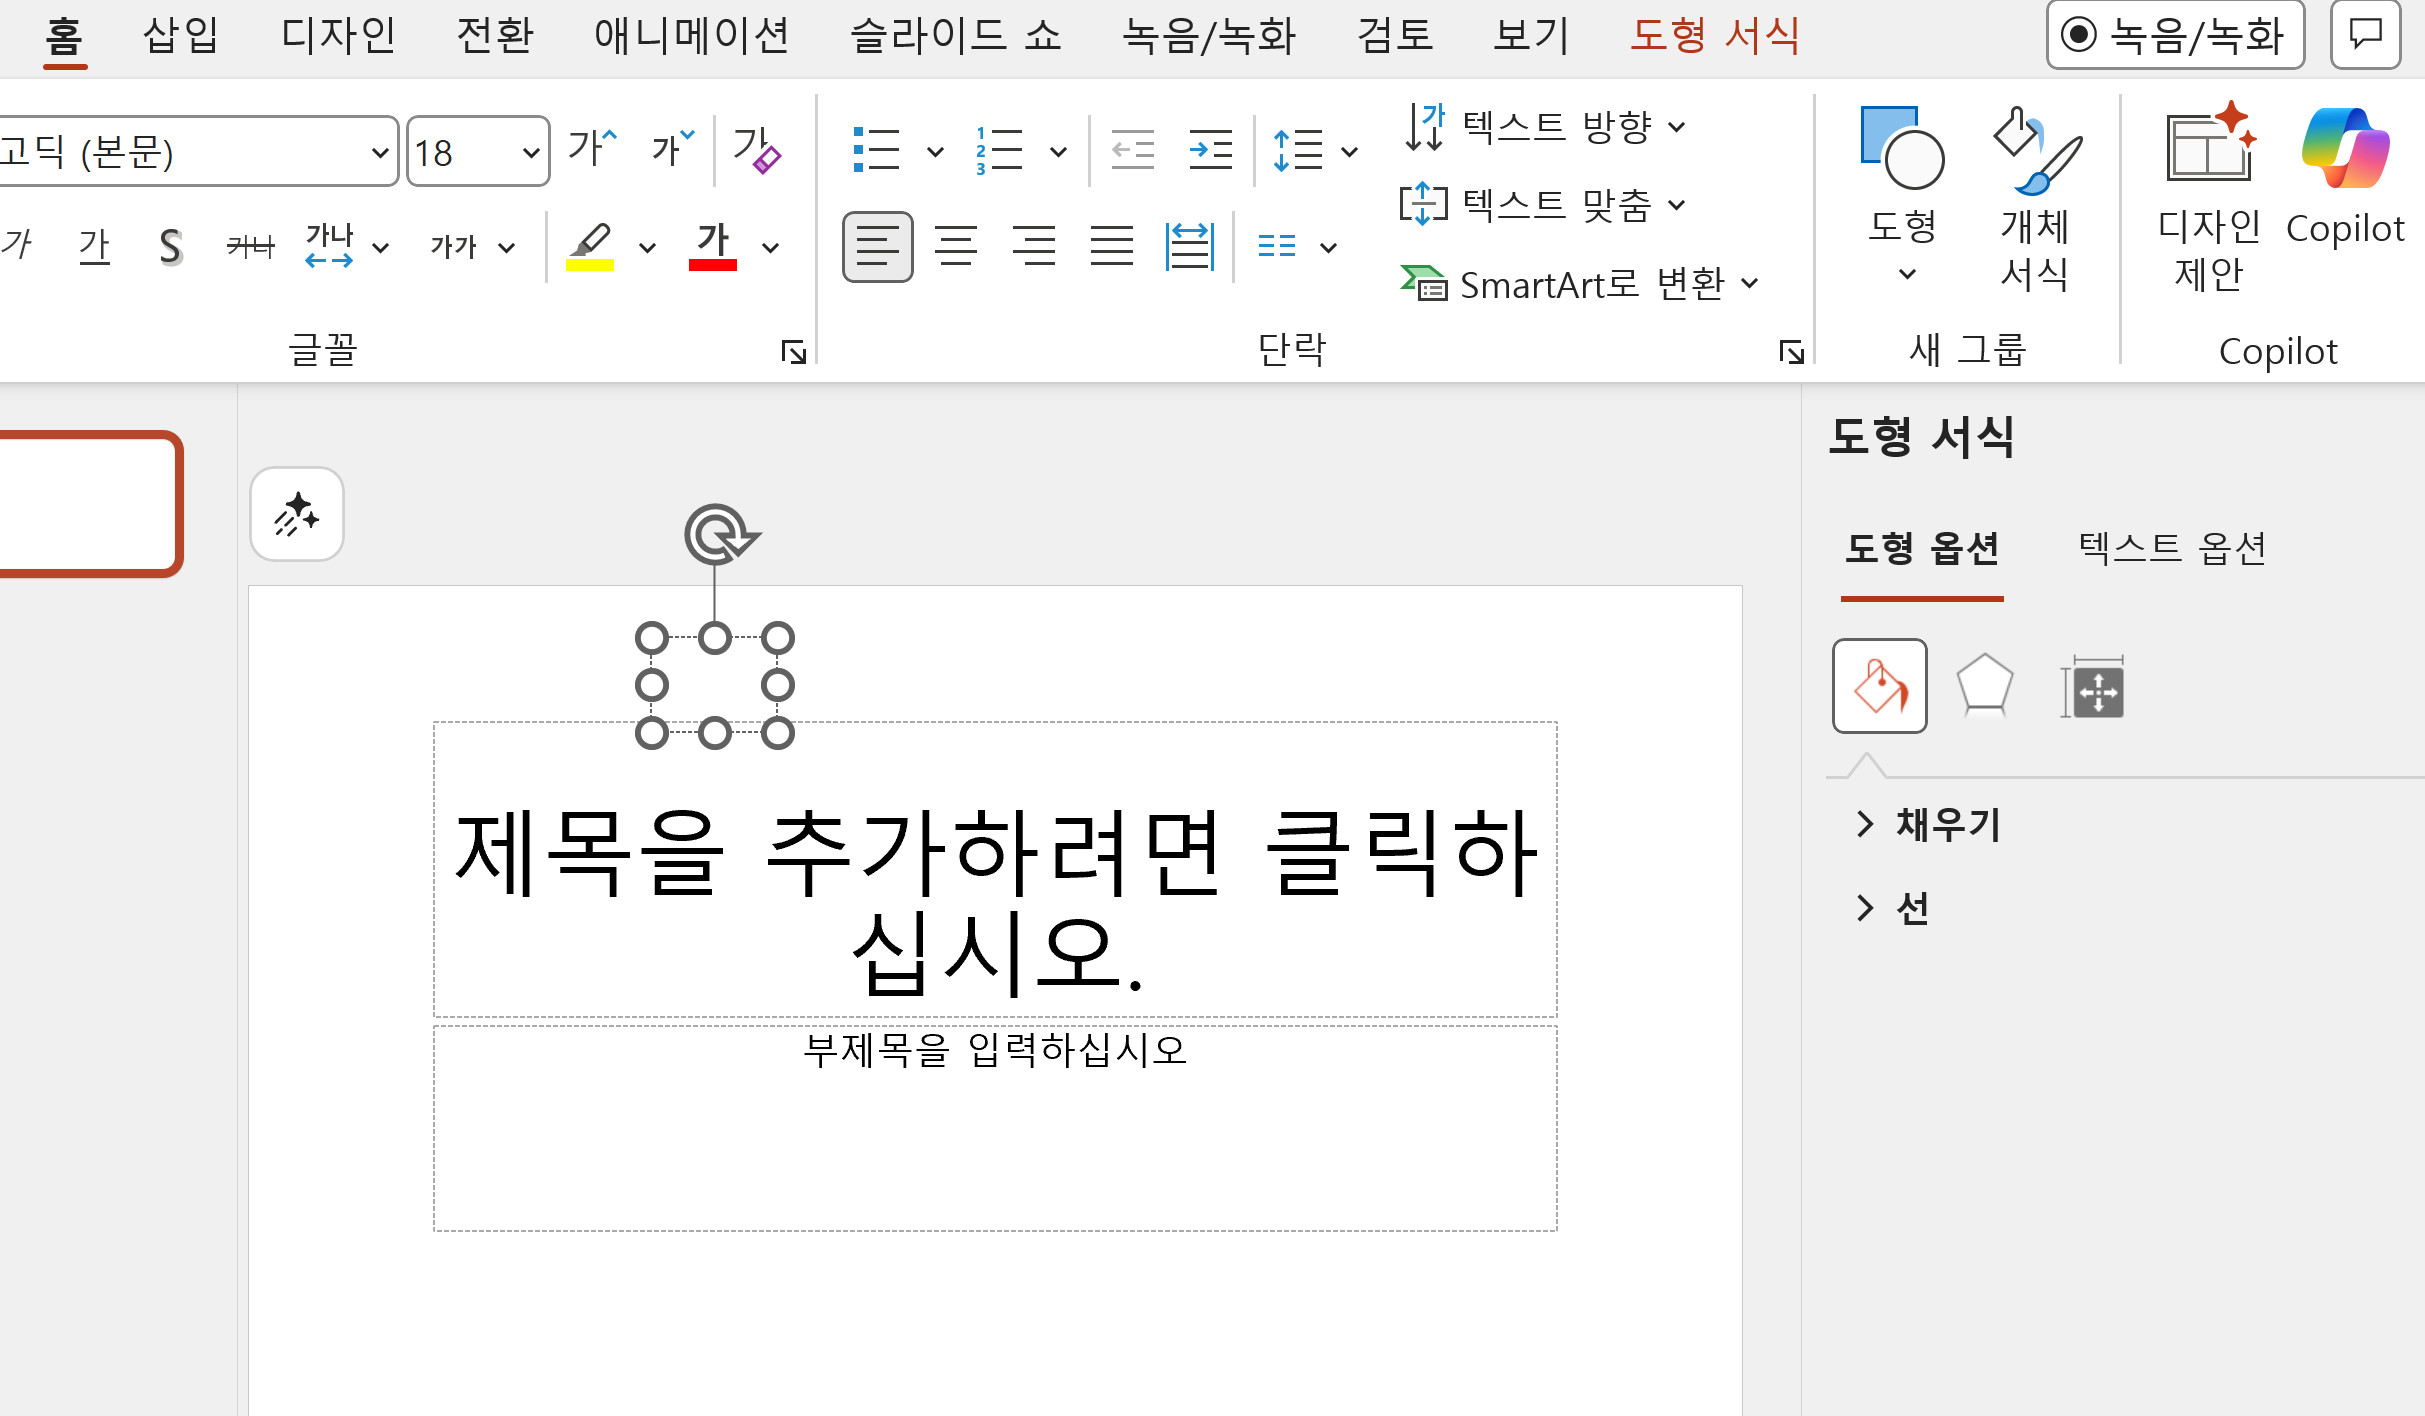
Task: Center align the text
Action: pos(955,246)
